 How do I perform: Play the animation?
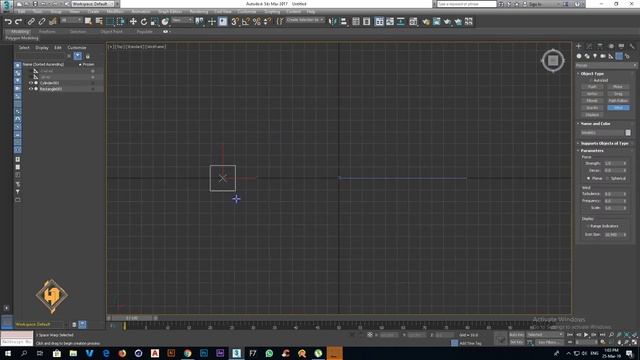tap(586, 335)
